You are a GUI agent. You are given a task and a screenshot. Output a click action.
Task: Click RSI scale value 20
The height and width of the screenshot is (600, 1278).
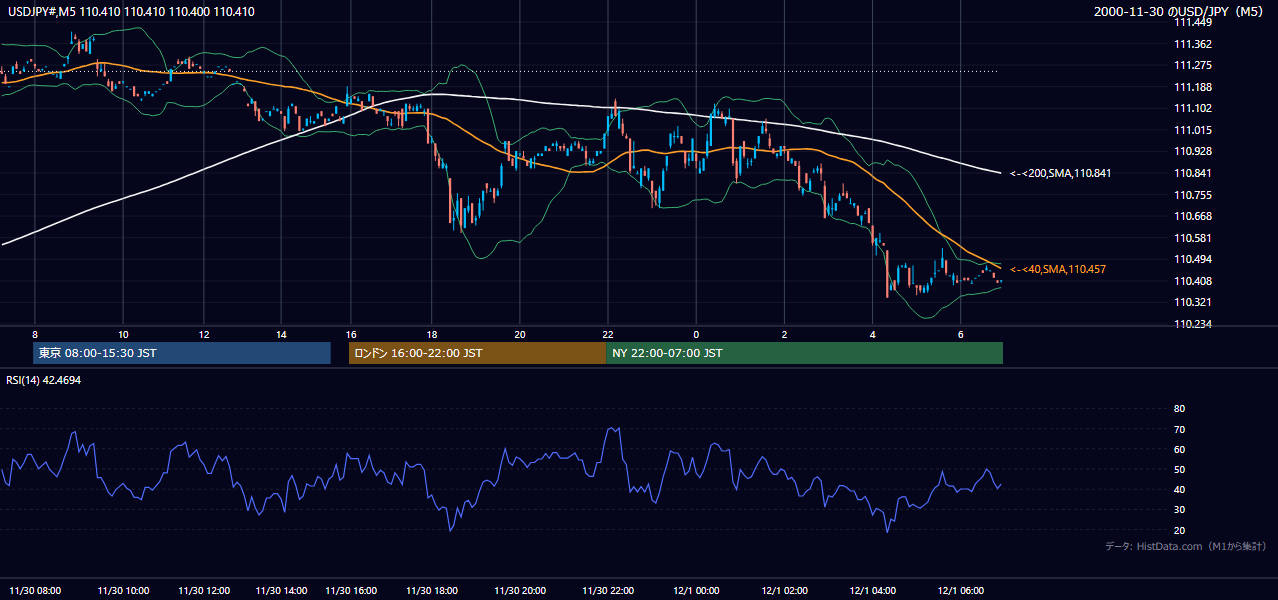(1180, 530)
